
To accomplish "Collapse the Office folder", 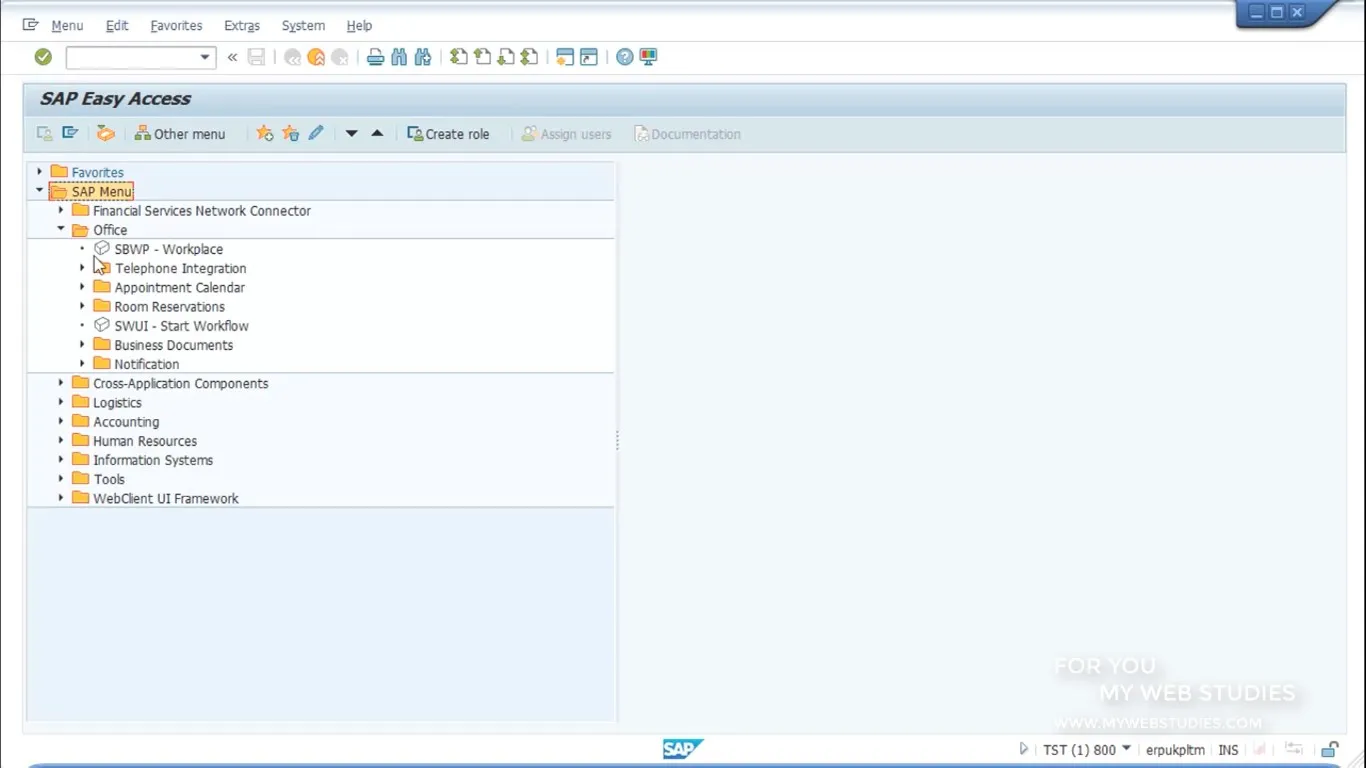I will click(x=61, y=229).
